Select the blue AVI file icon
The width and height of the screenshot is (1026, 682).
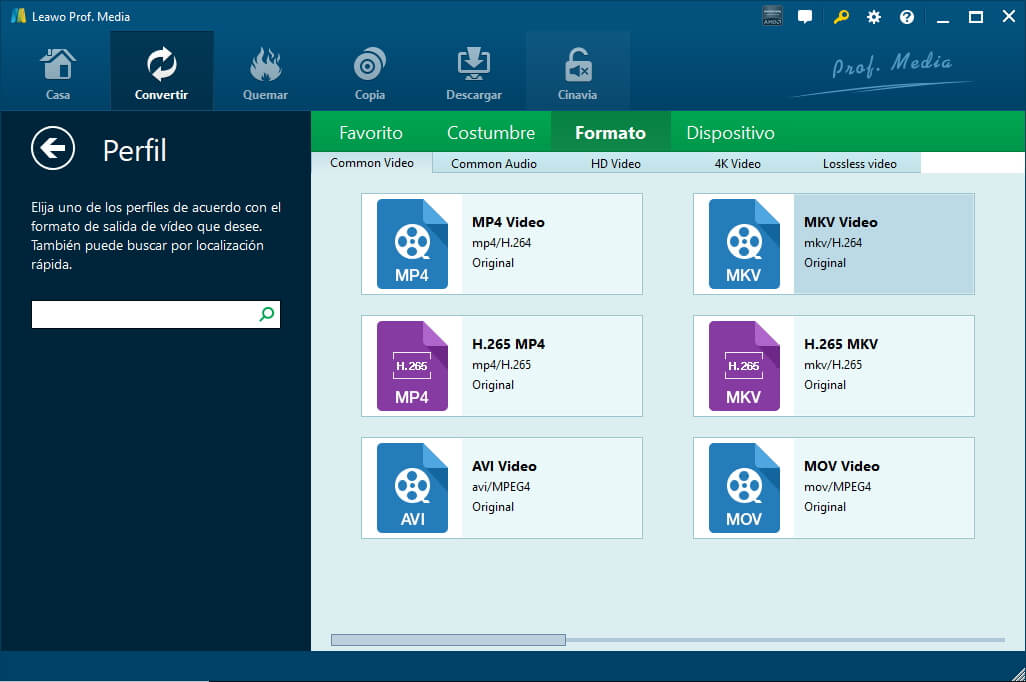[412, 488]
